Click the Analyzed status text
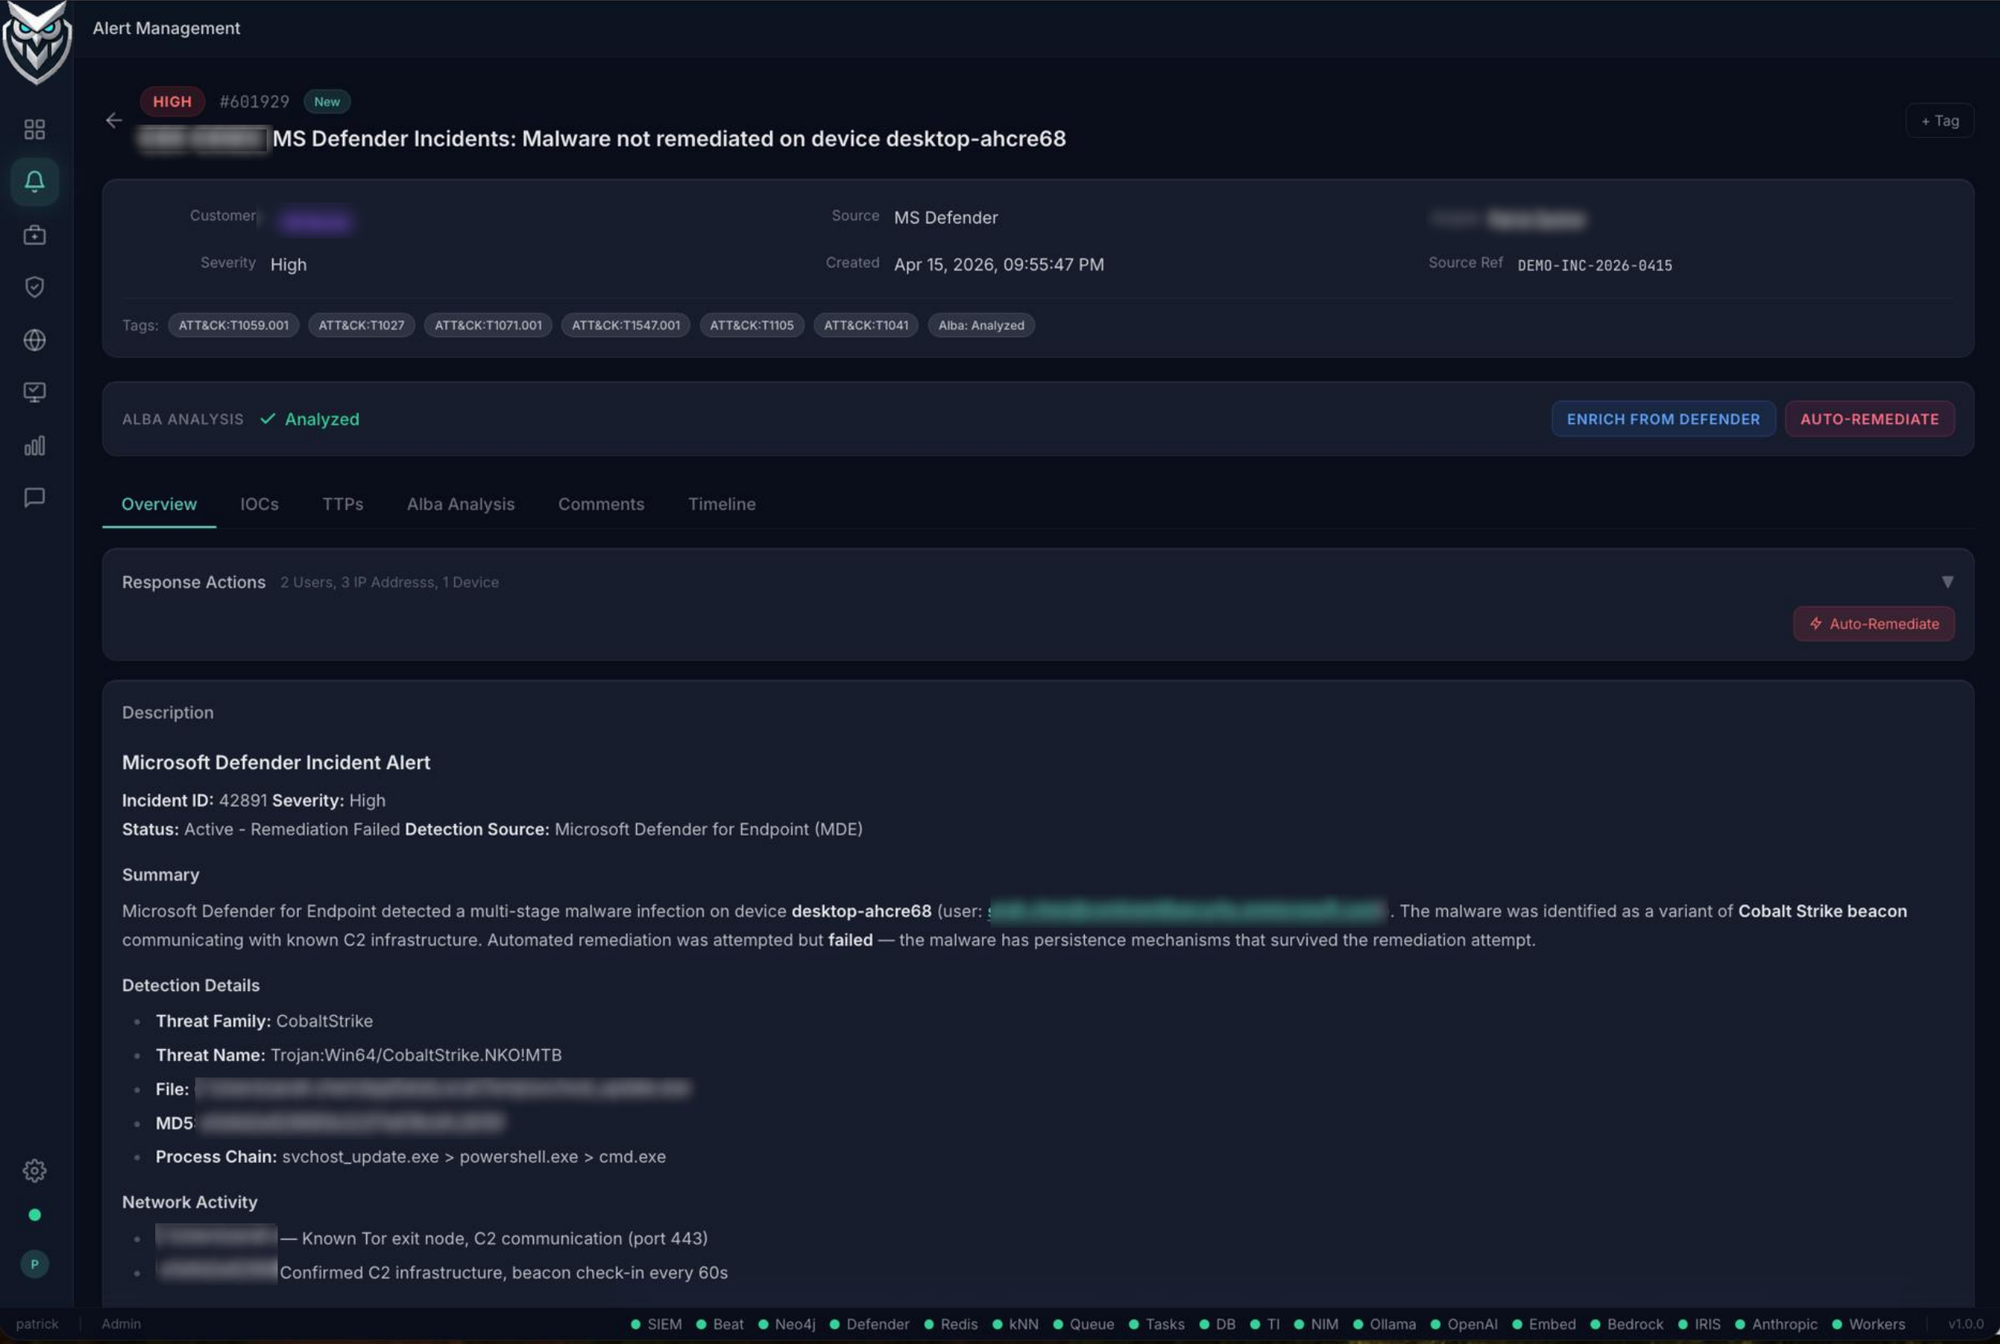This screenshot has height=1344, width=2000. (321, 419)
